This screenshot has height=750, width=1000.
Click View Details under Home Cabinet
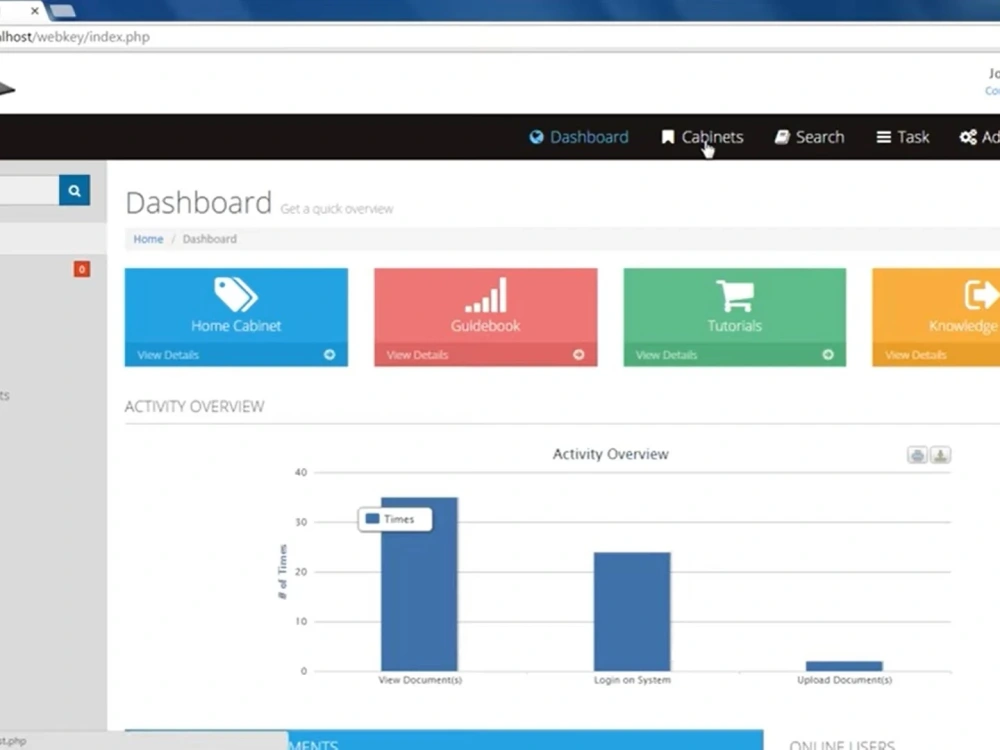coord(168,355)
